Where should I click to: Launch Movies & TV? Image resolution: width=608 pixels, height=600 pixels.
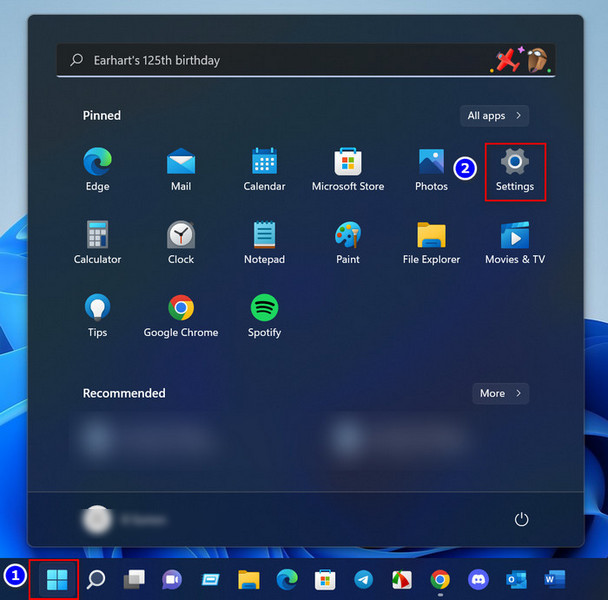[515, 242]
